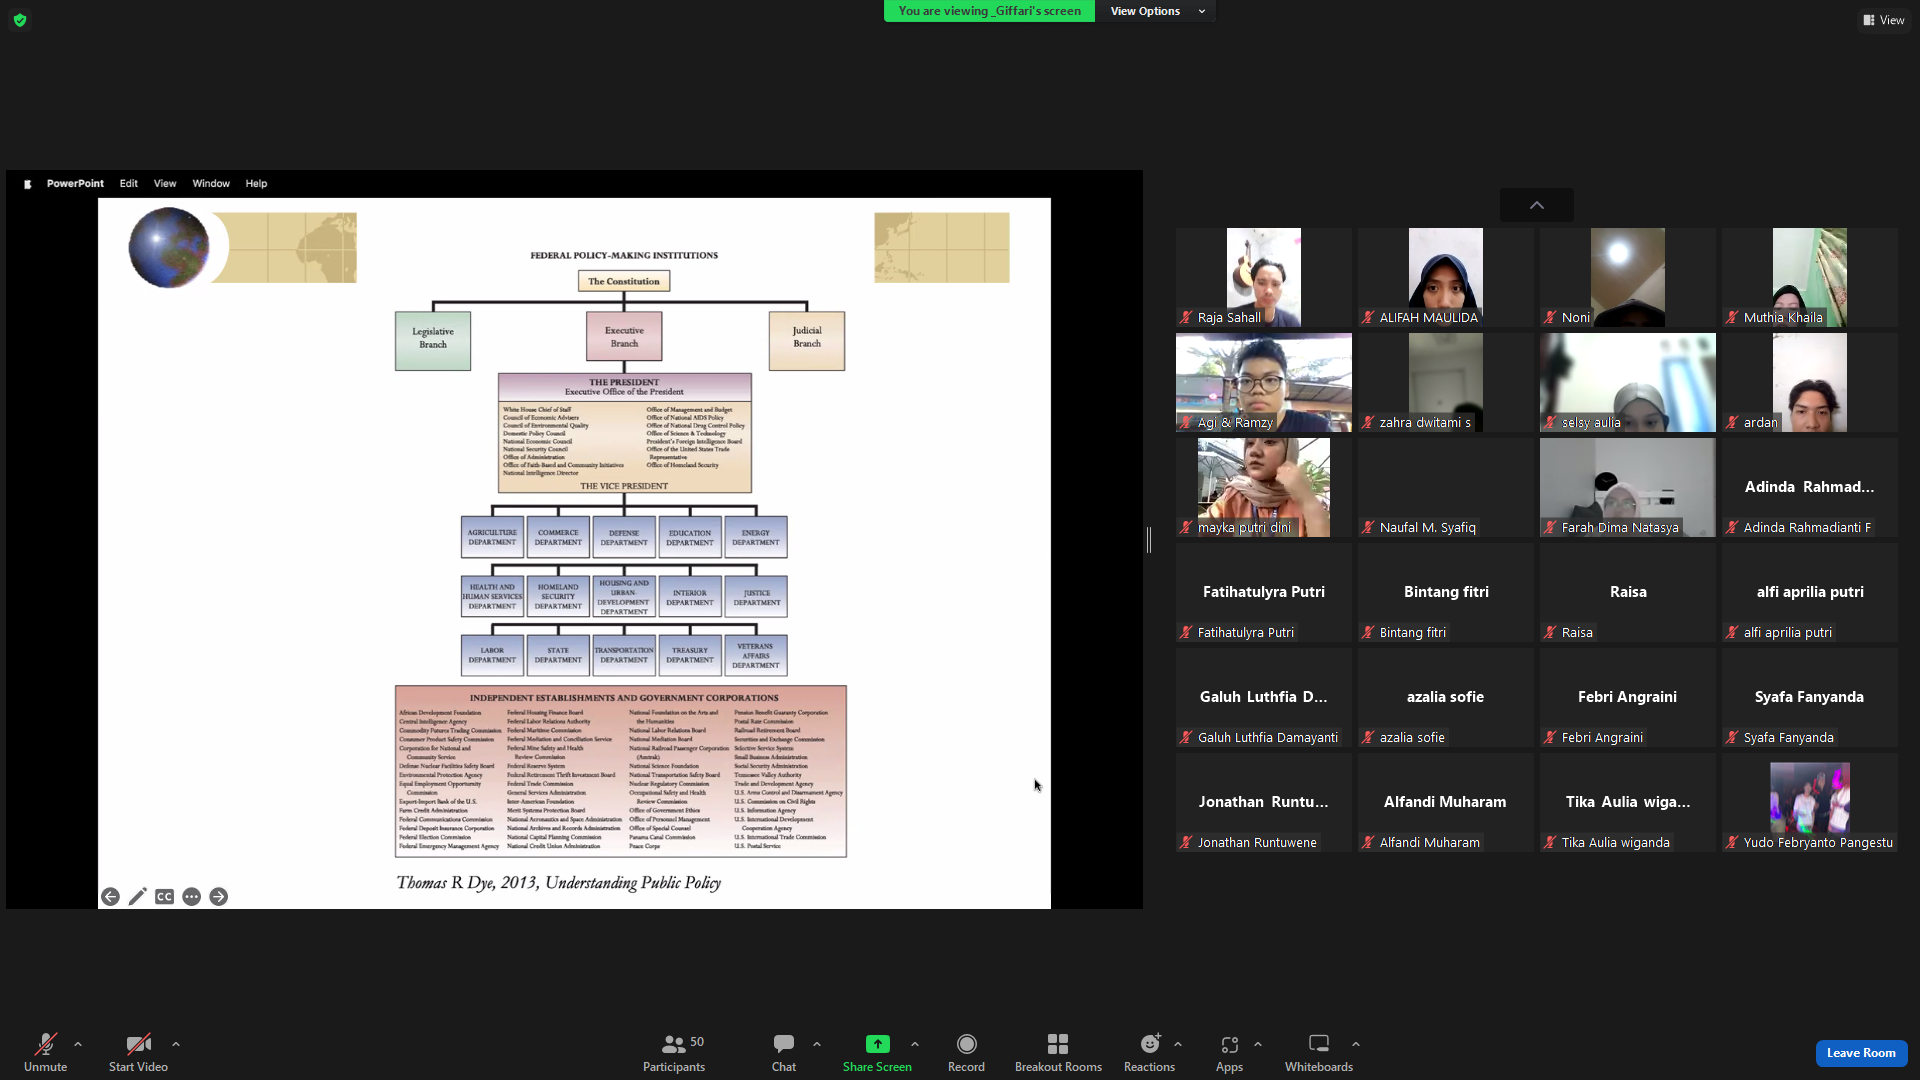Toggle Start Video camera icon
Image resolution: width=1920 pixels, height=1080 pixels.
pos(138,1044)
